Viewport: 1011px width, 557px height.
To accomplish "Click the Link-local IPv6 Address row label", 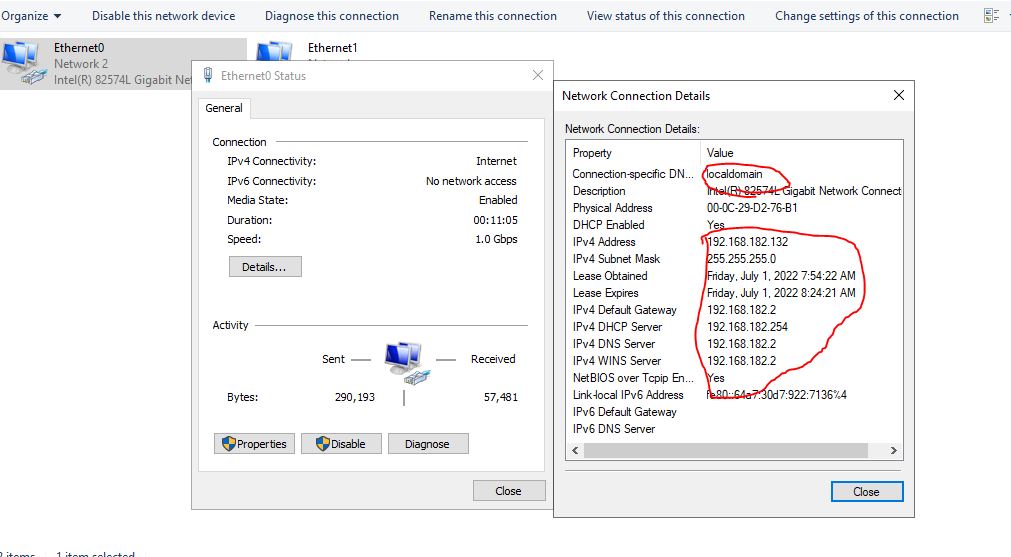I will click(628, 395).
